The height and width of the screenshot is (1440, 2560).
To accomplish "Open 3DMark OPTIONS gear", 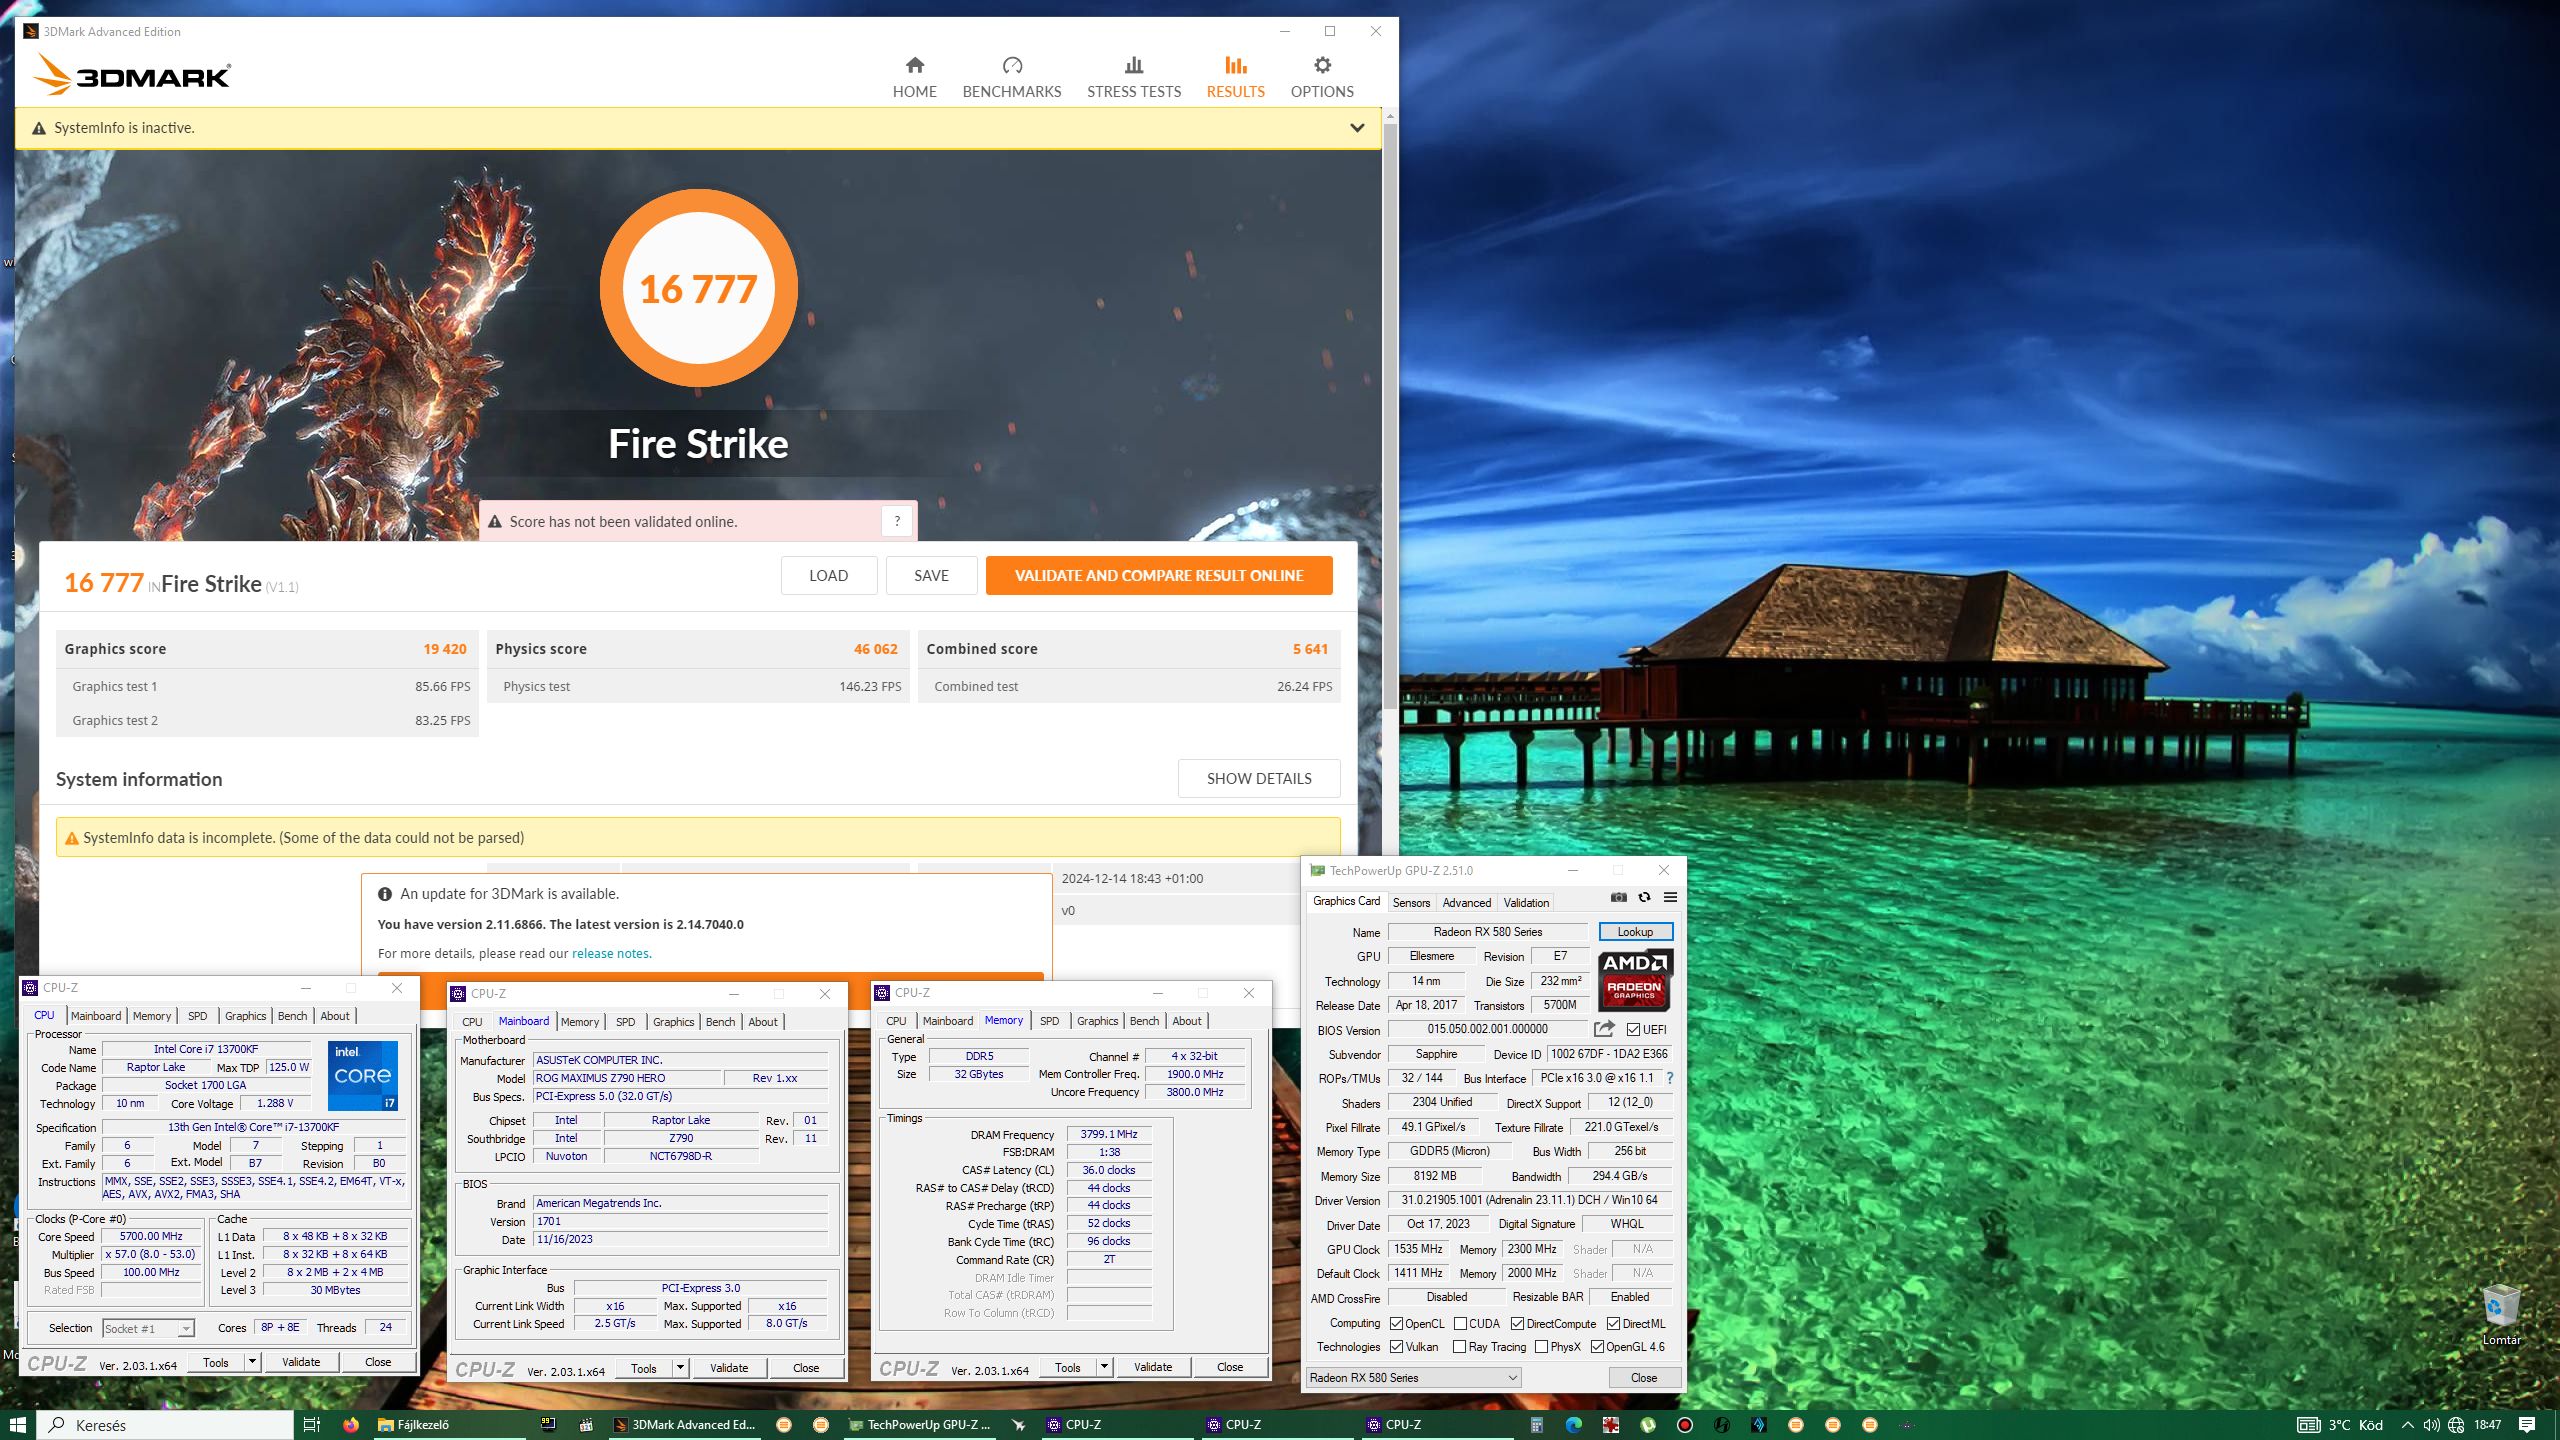I will coord(1321,78).
